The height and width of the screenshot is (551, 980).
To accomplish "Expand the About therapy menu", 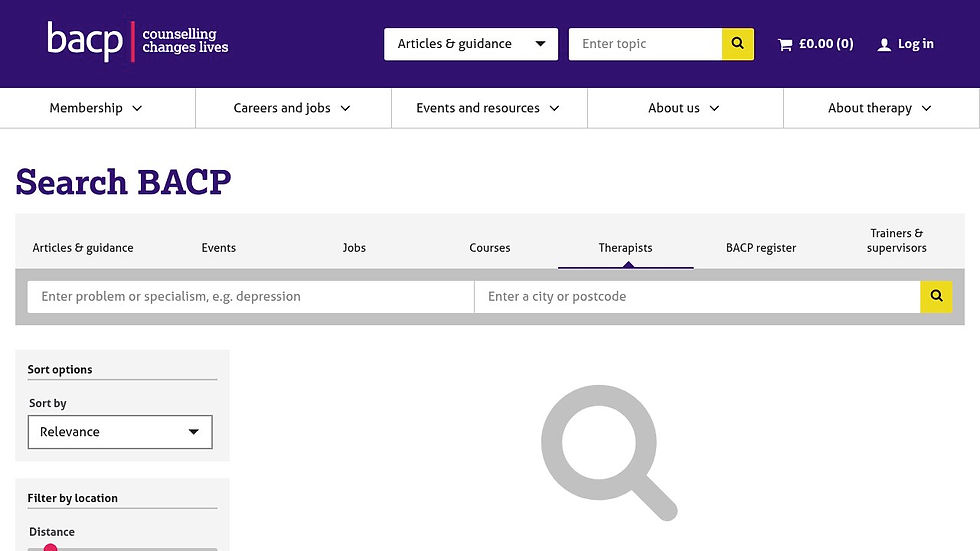I will coord(881,108).
